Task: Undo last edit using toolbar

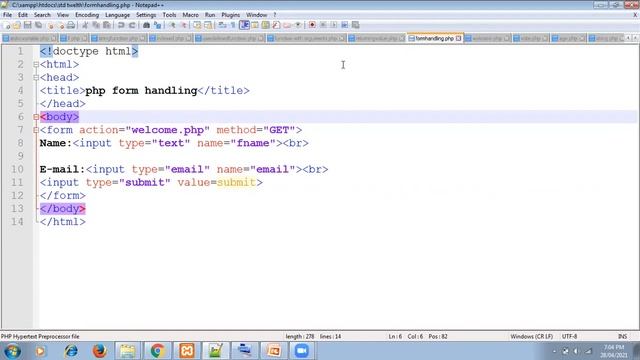Action: [x=121, y=25]
